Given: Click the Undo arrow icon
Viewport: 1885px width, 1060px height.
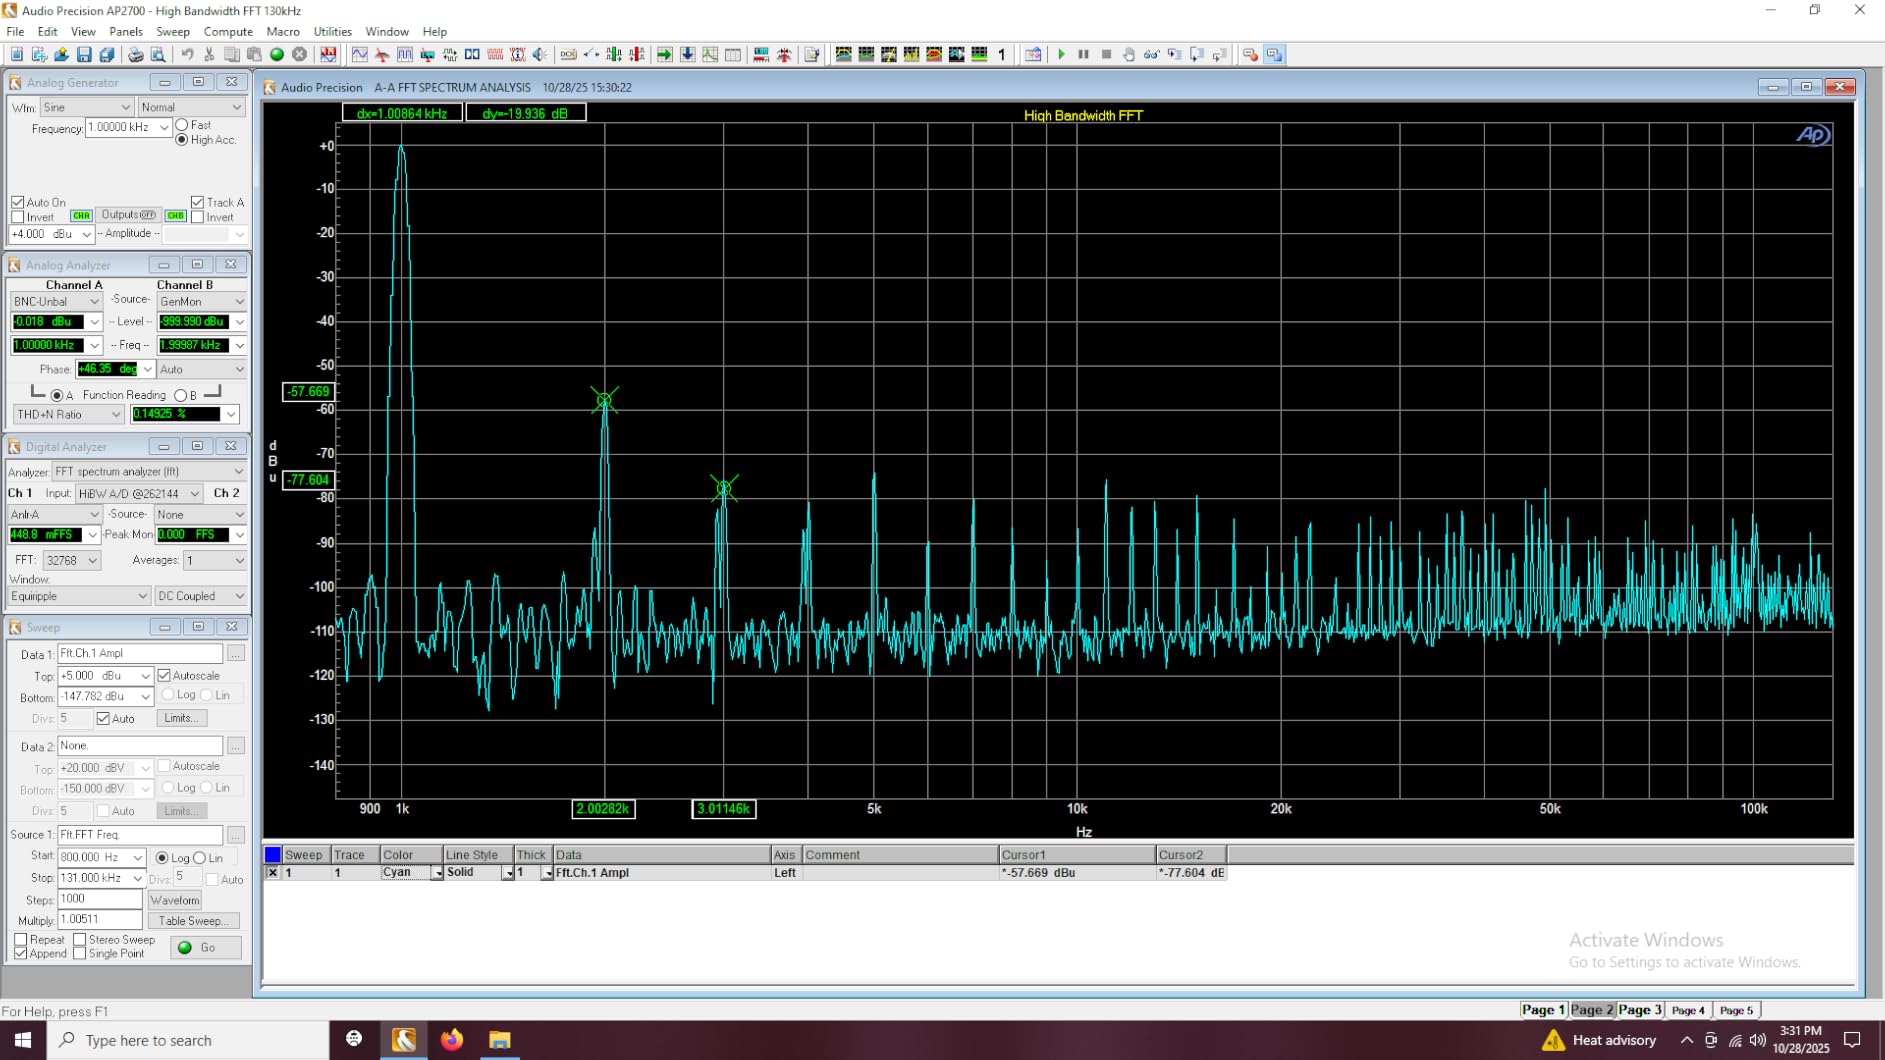Looking at the screenshot, I should point(187,55).
